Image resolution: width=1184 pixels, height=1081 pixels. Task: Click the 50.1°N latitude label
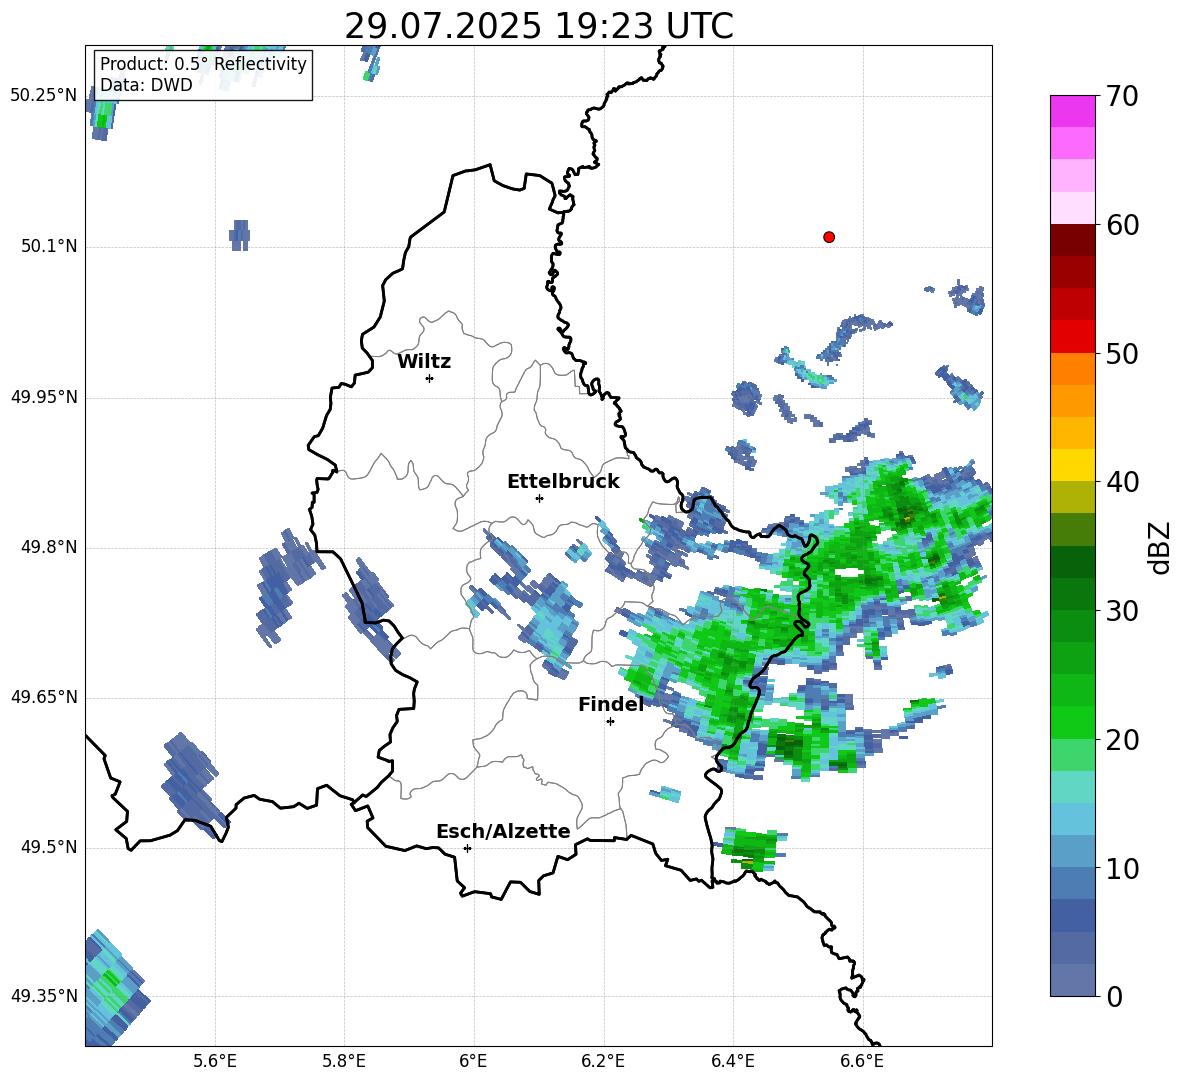coord(50,246)
